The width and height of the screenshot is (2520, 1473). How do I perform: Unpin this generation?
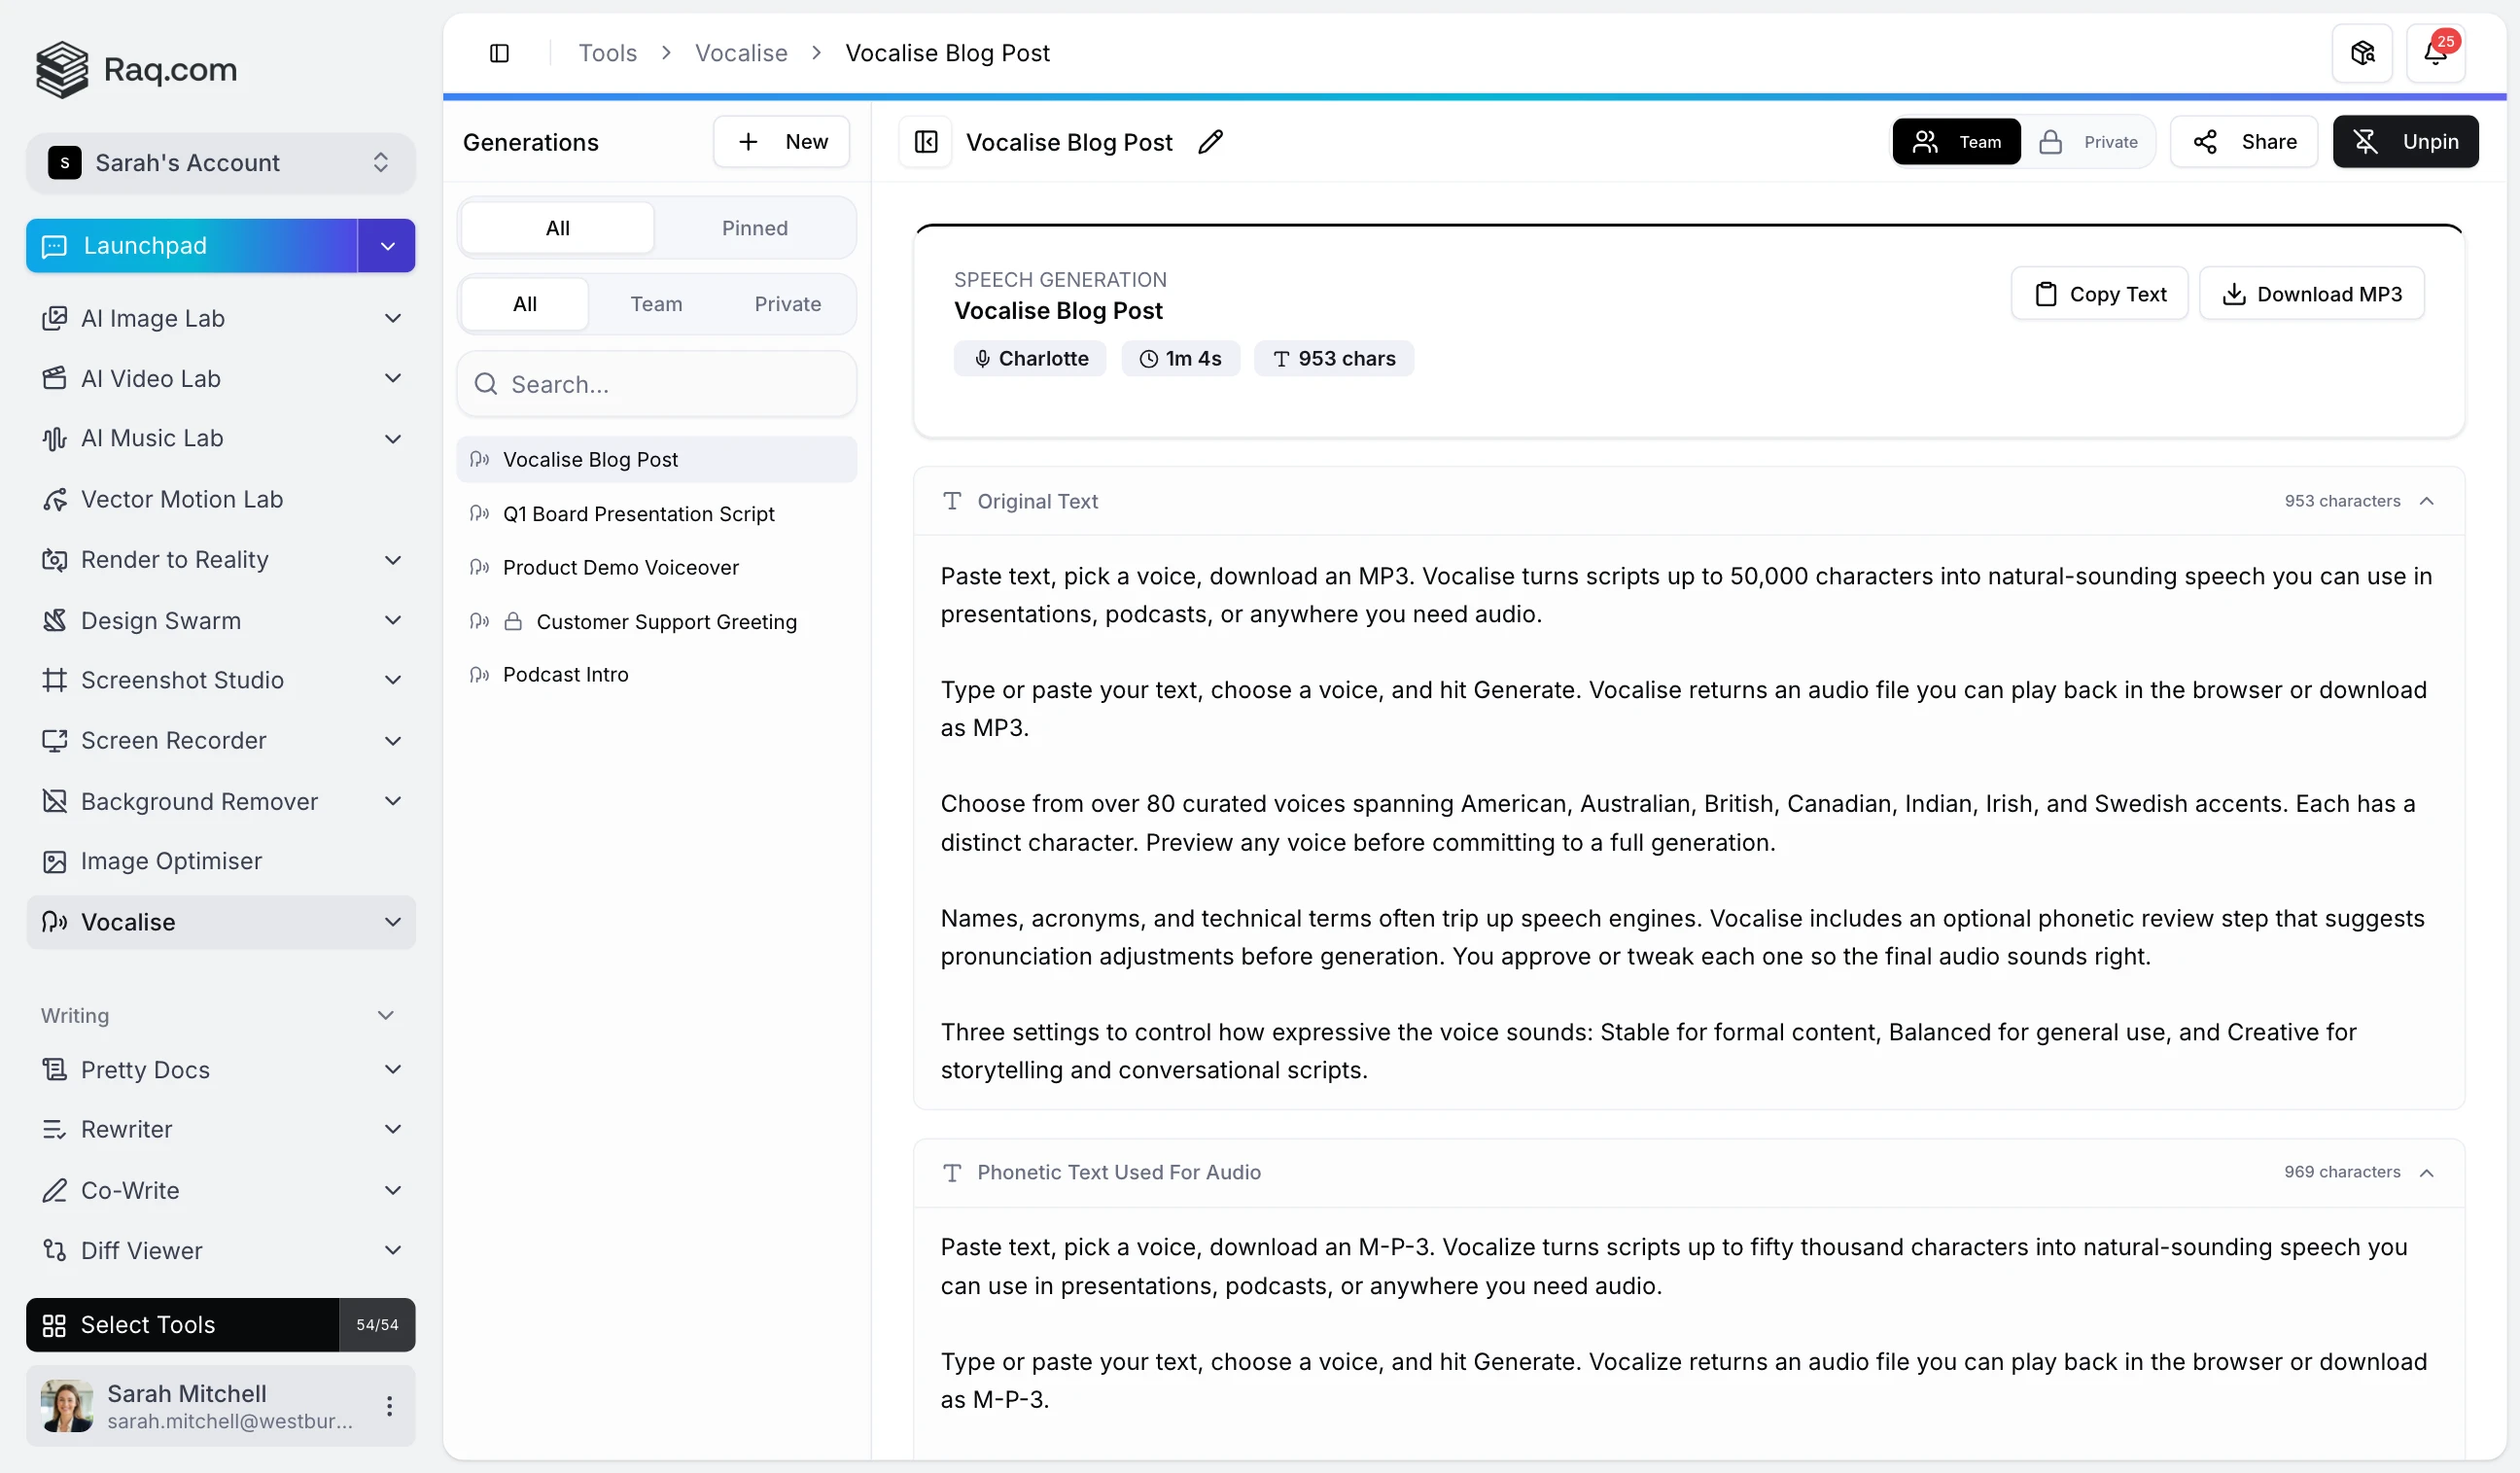click(2405, 142)
